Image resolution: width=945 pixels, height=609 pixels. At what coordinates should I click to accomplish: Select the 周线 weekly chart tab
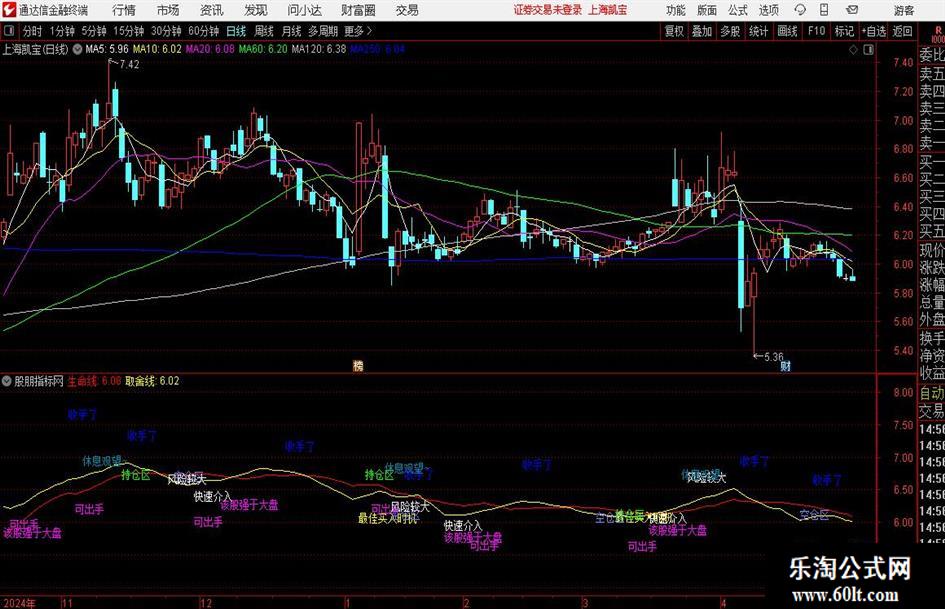(264, 31)
